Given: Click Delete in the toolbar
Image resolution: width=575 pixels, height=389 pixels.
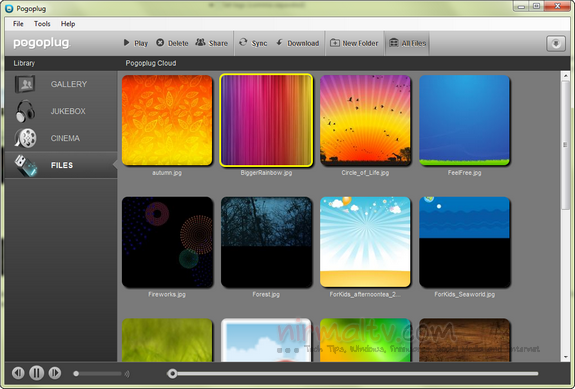Looking at the screenshot, I should coord(172,43).
